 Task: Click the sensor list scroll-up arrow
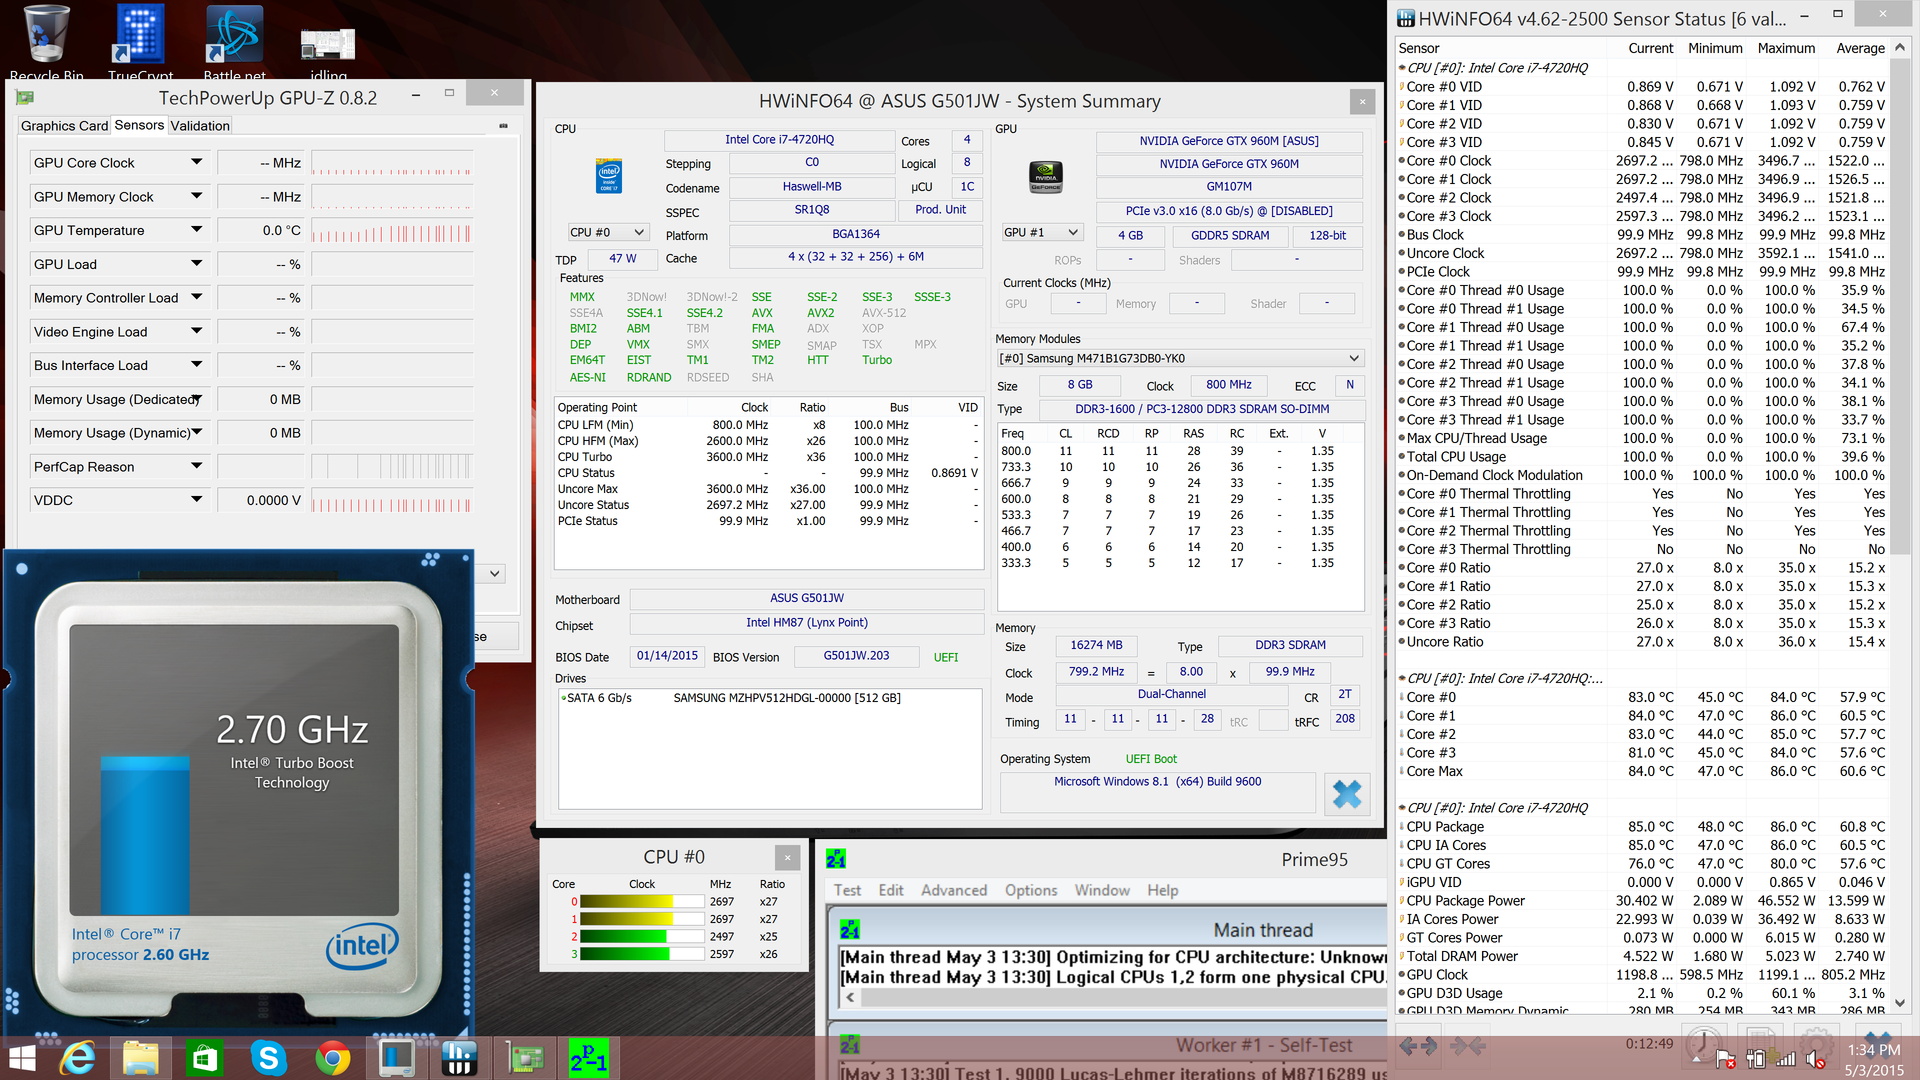click(x=1900, y=47)
